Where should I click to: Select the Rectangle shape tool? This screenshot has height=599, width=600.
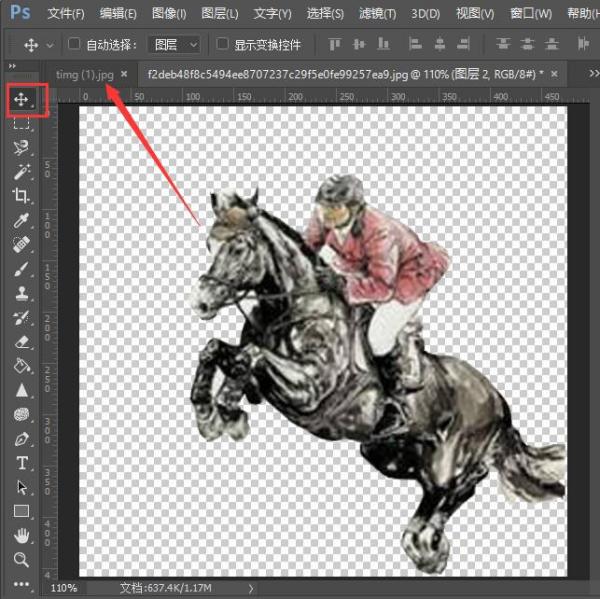click(x=21, y=511)
